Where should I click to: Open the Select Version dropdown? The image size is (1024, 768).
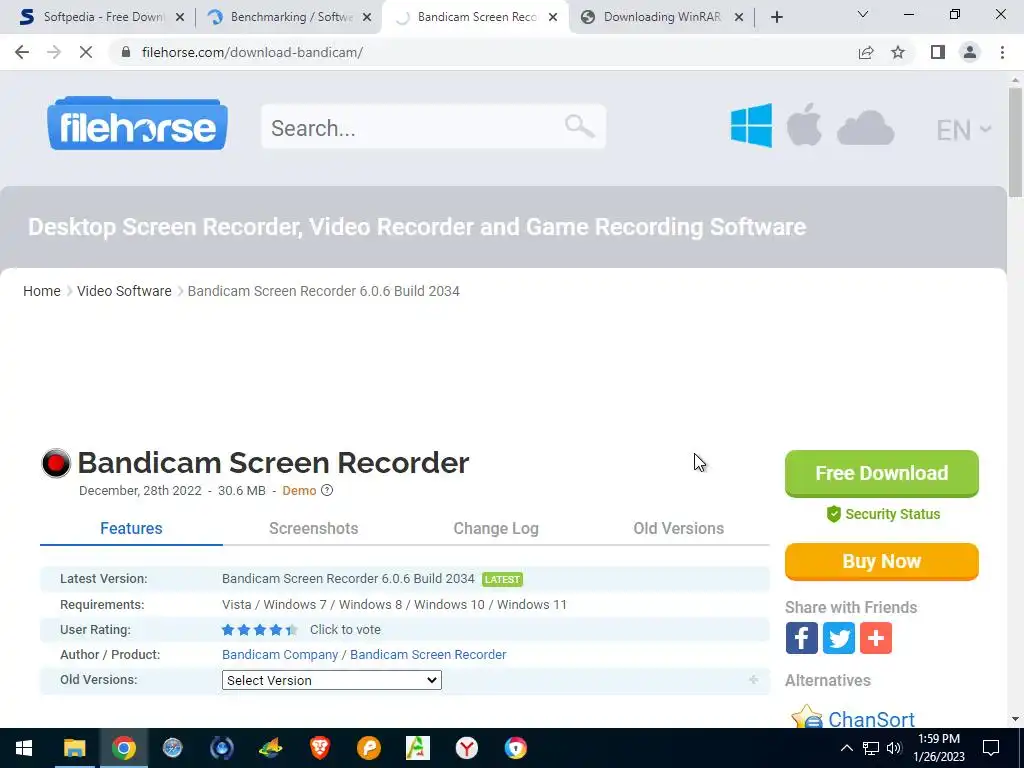click(332, 680)
